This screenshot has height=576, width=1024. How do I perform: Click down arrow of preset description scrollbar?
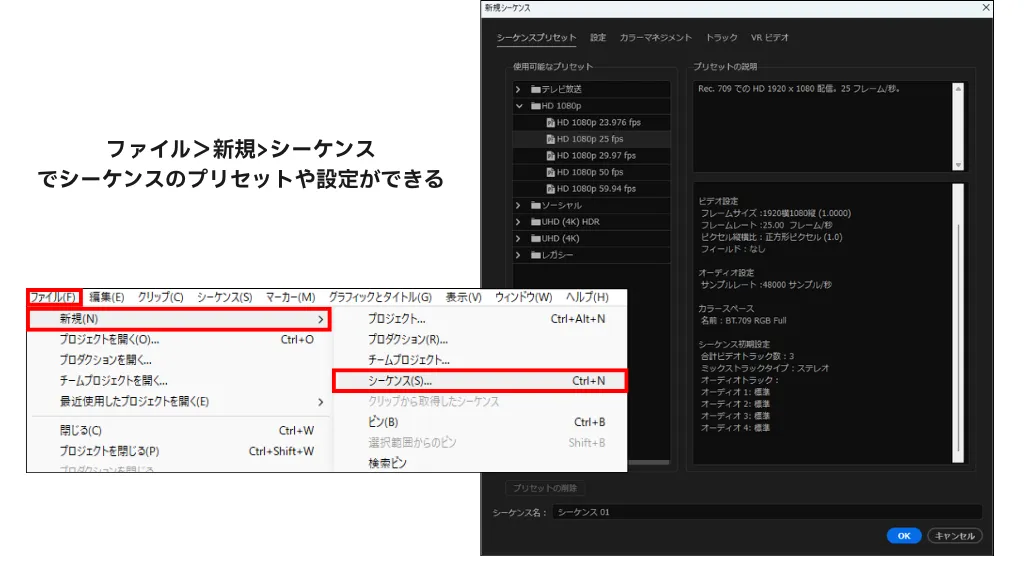click(958, 165)
